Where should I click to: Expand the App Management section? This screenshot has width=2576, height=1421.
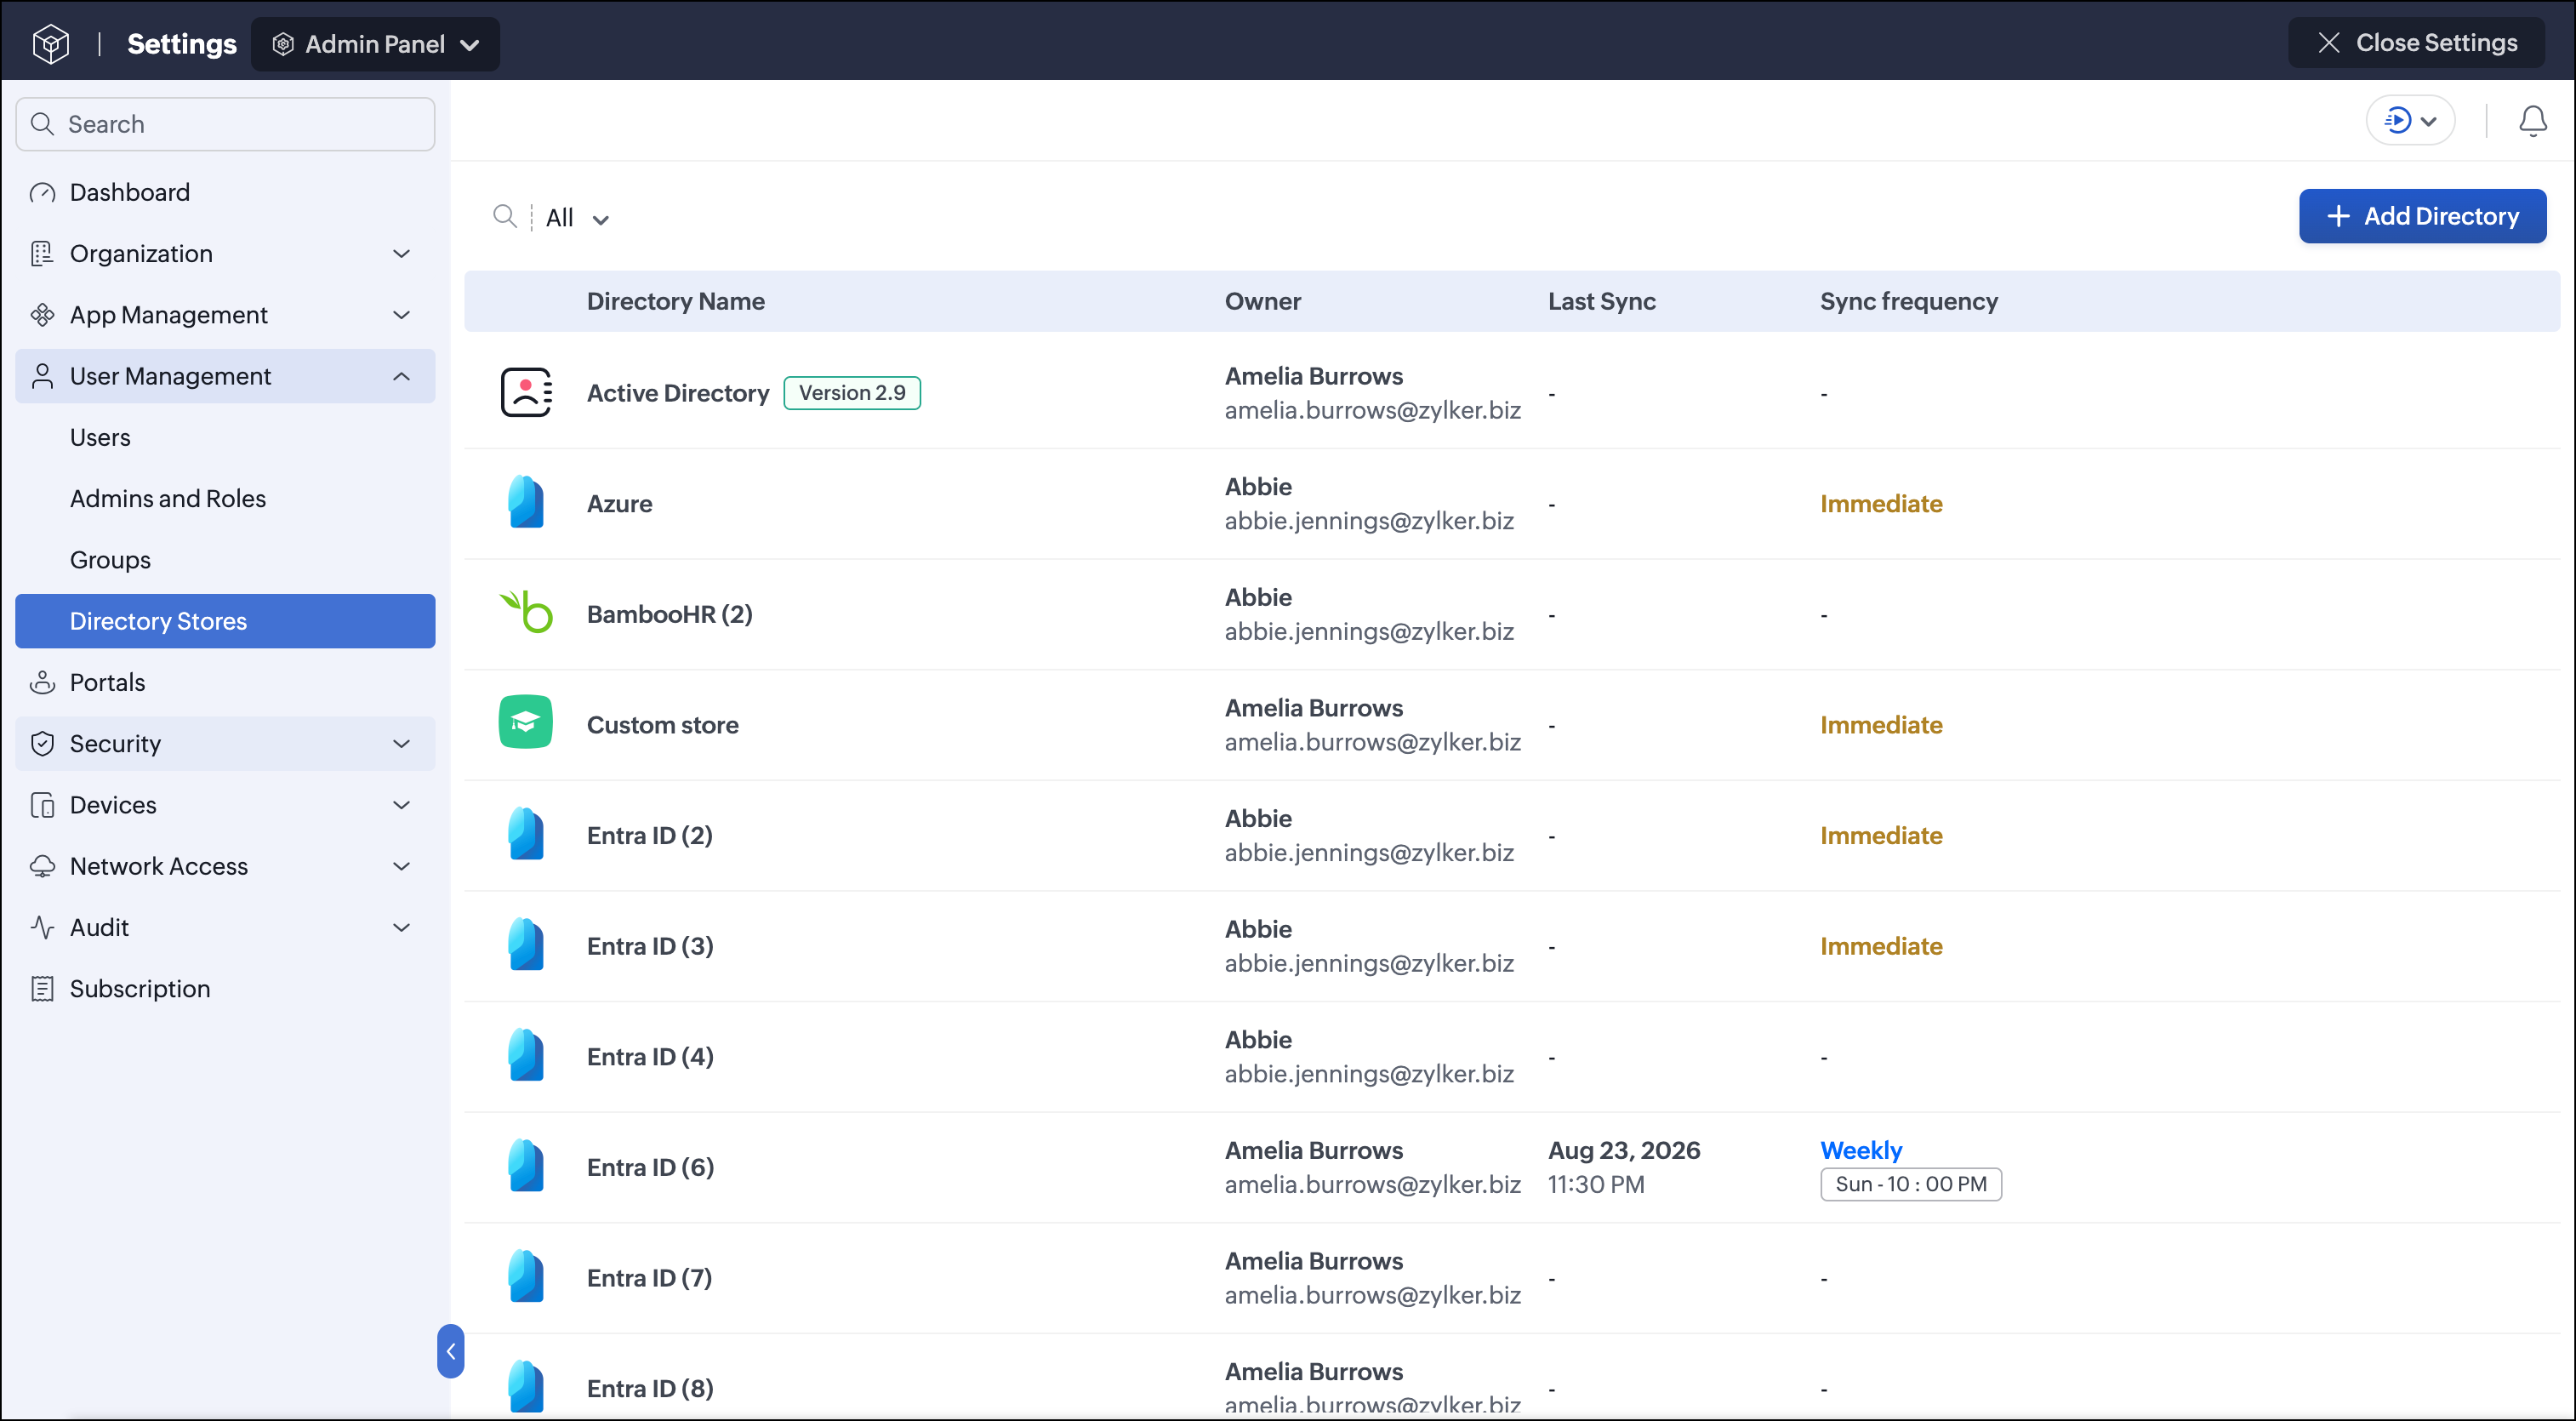[x=225, y=314]
